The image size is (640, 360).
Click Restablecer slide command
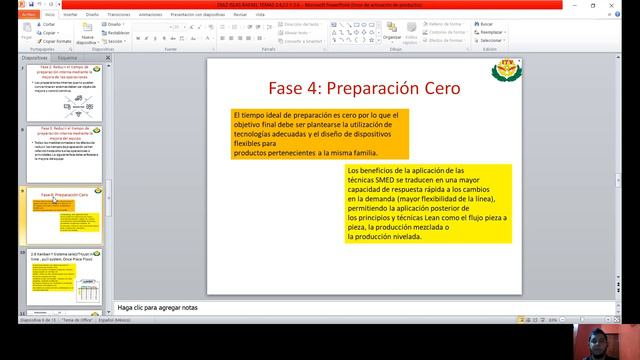coord(116,33)
